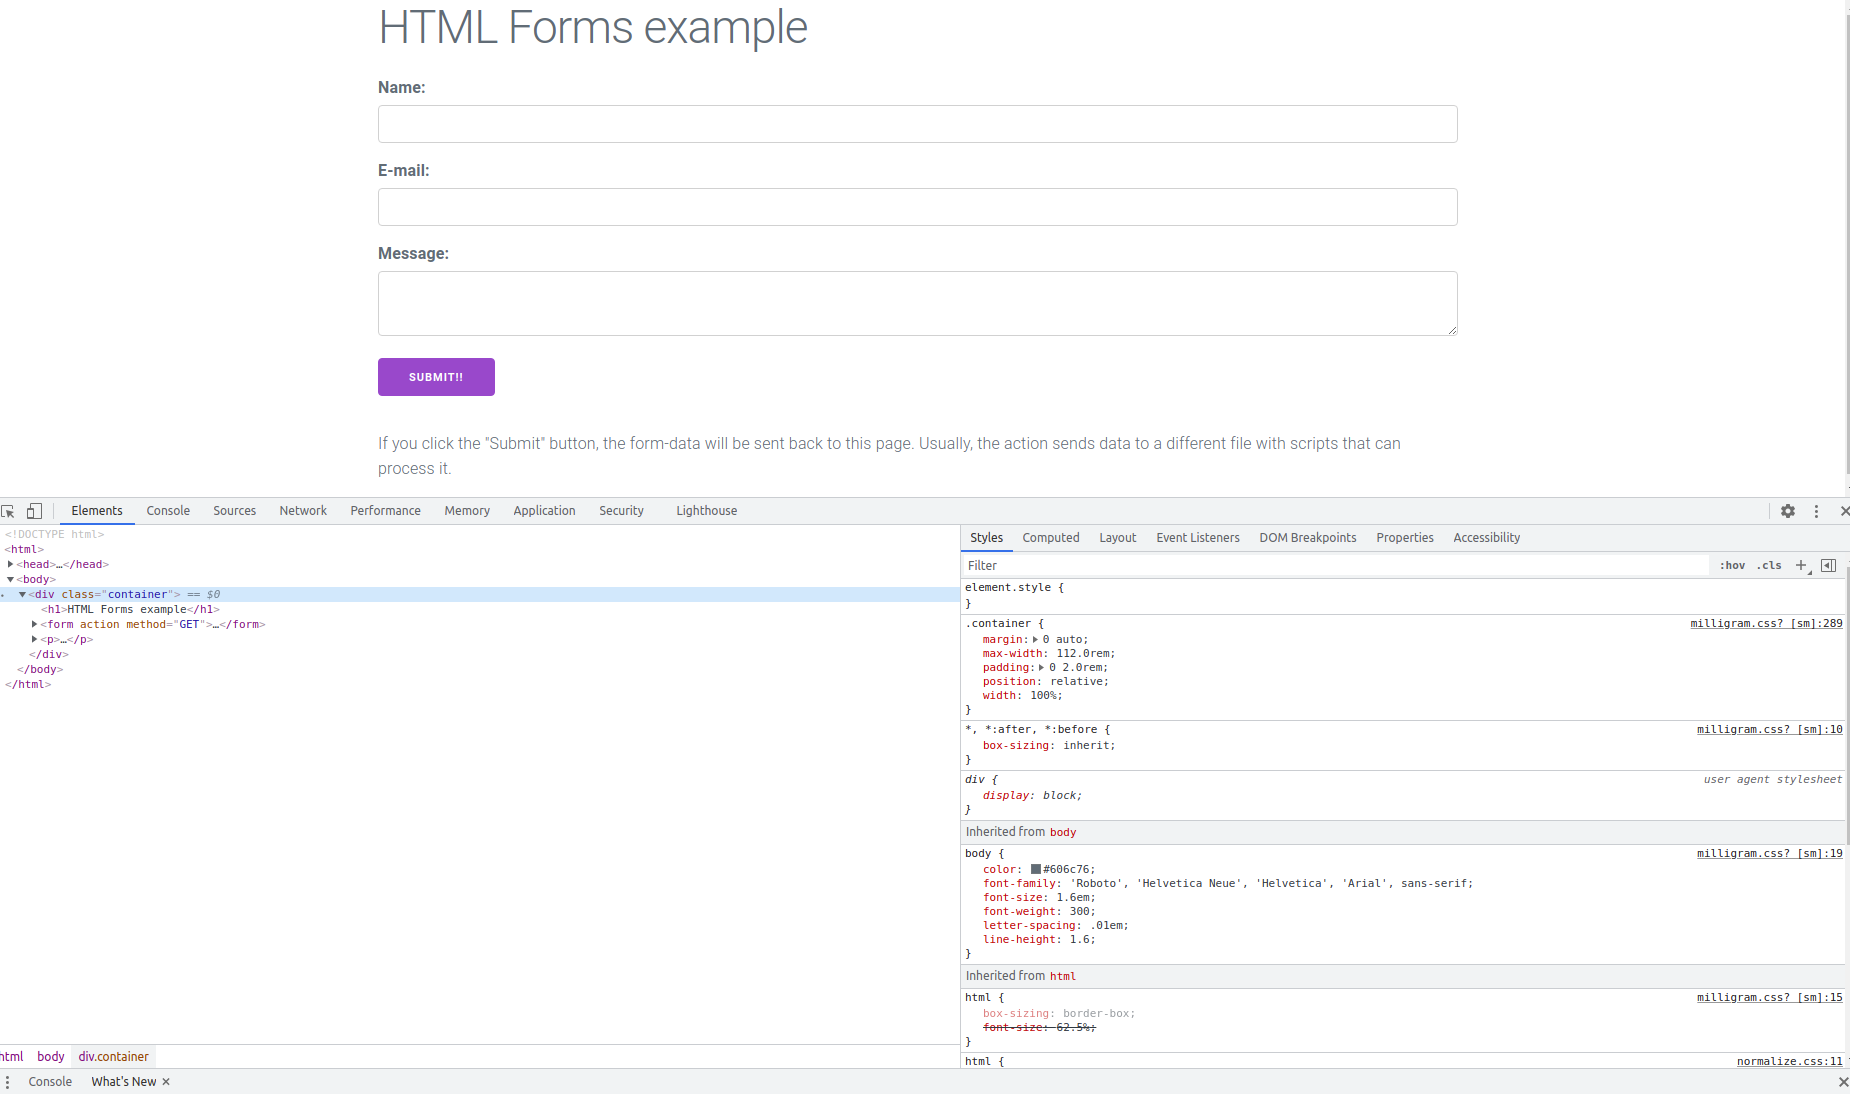Click the #606c76 color swatch

(x=1036, y=869)
